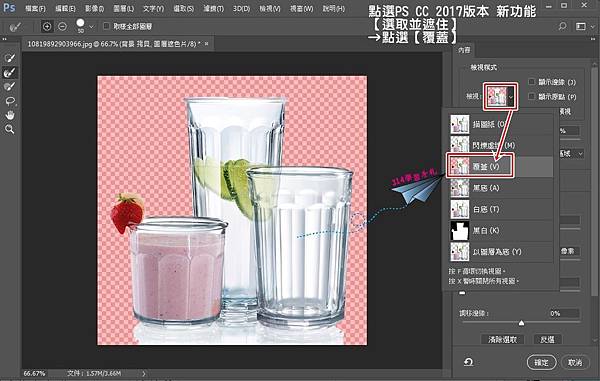Open the partially hidden dropdown right of view list
Image resolution: width=600 pixels, height=381 pixels.
click(x=572, y=154)
